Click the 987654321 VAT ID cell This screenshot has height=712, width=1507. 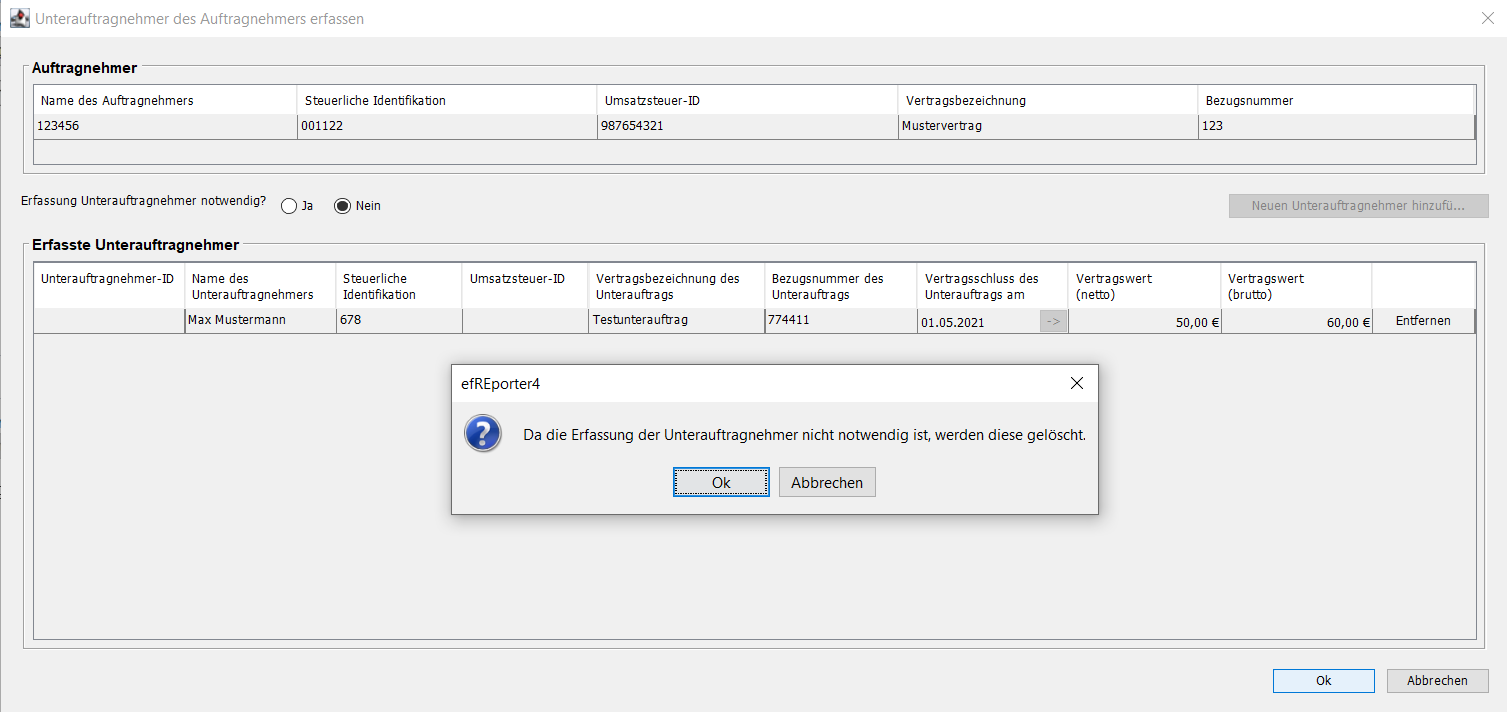tap(748, 126)
